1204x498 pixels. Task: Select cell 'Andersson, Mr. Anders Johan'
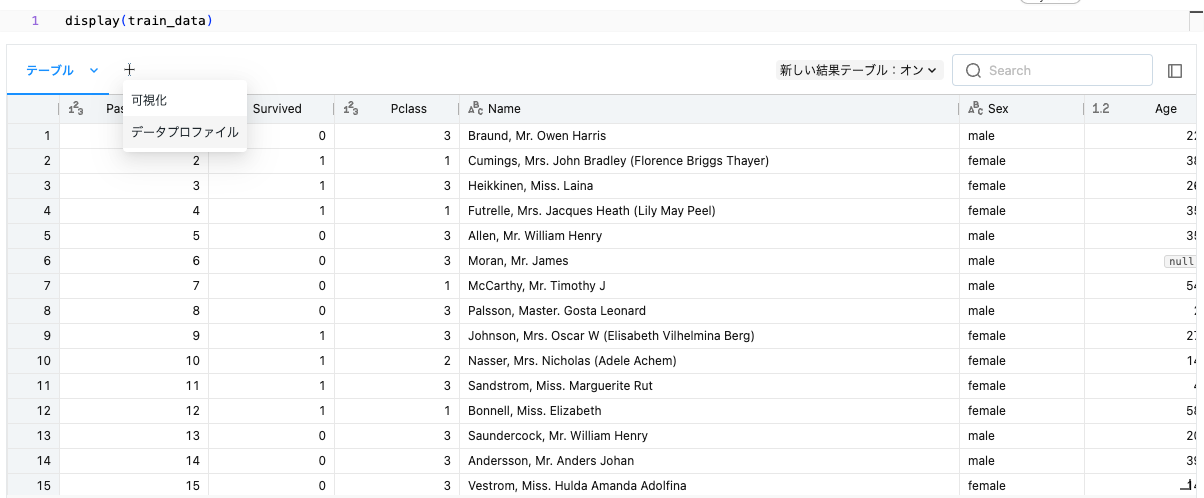[x=709, y=461]
